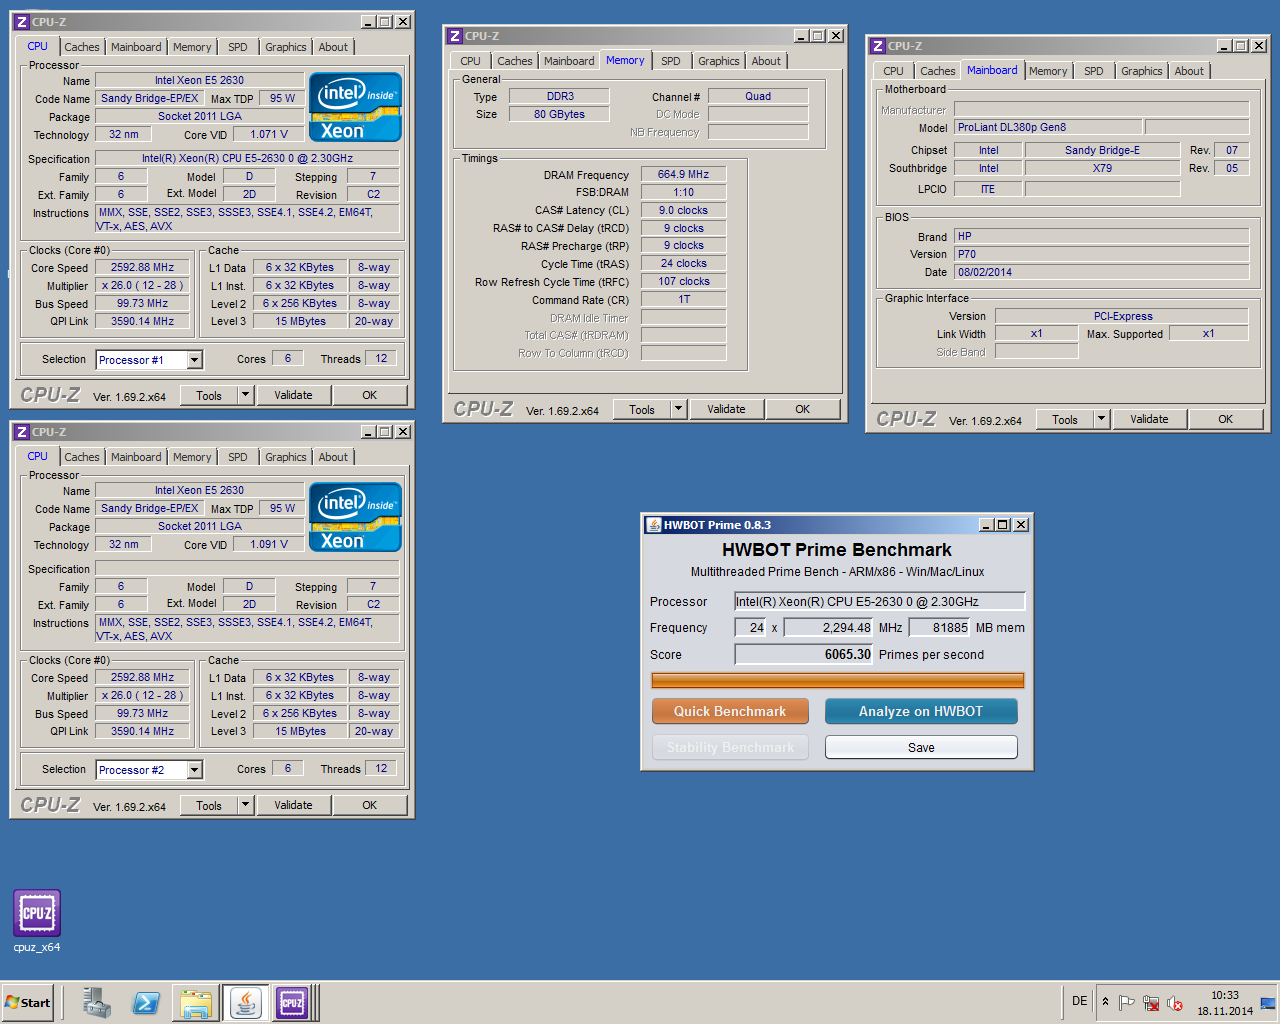Screen dimensions: 1280x1024
Task: Select About tab in Processor #2 window
Action: click(x=333, y=457)
